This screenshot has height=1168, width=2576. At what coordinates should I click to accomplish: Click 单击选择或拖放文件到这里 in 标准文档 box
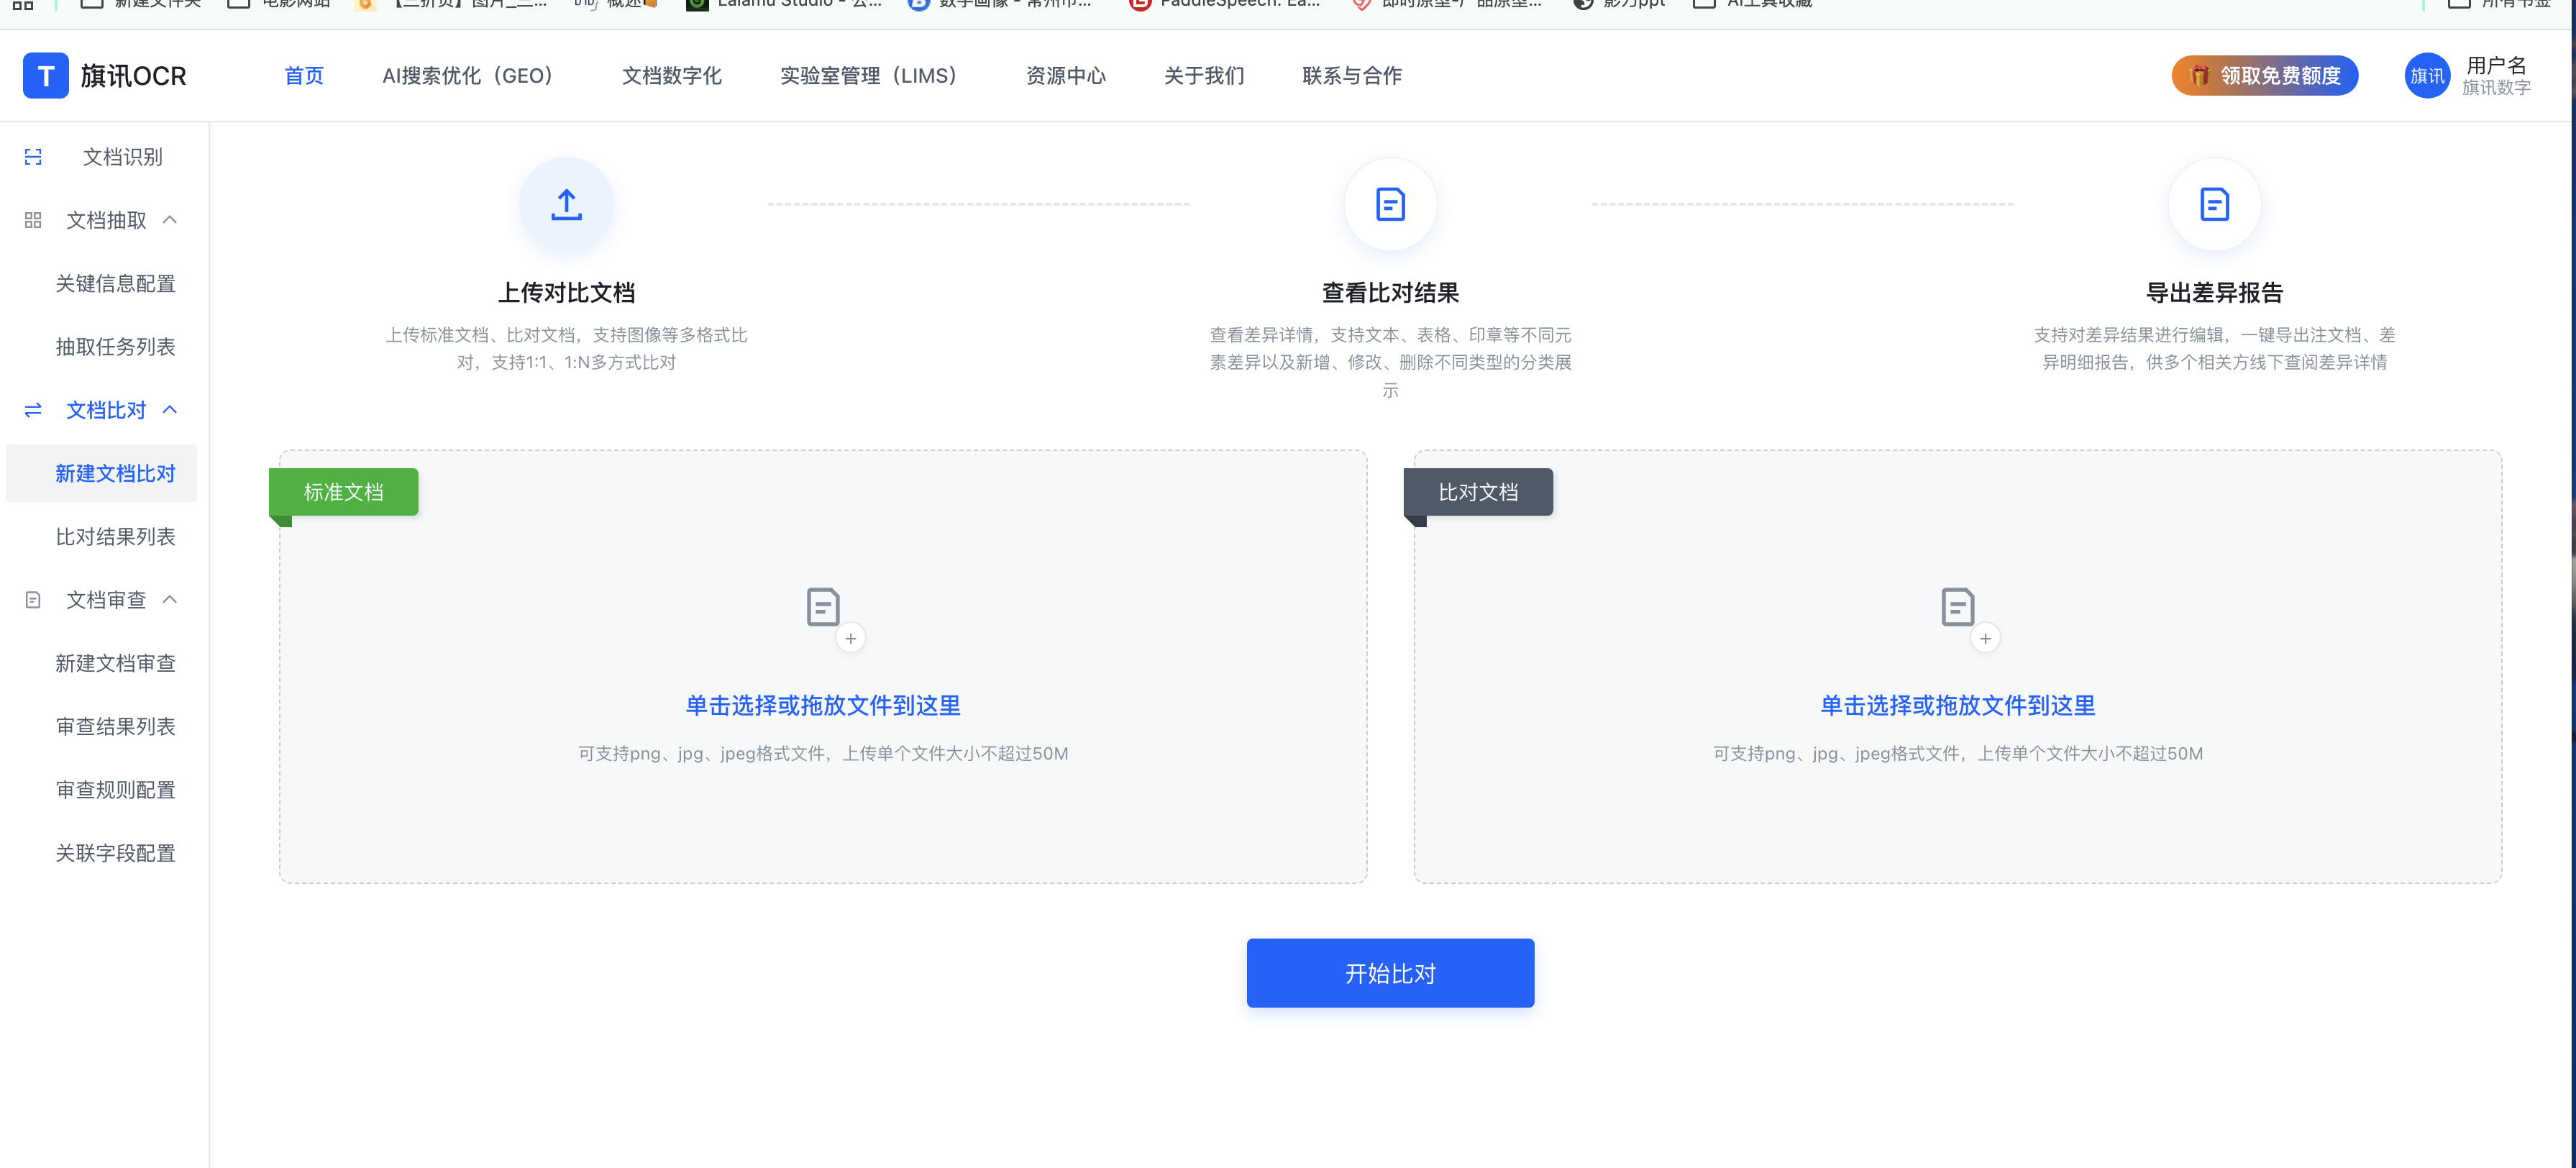coord(823,706)
